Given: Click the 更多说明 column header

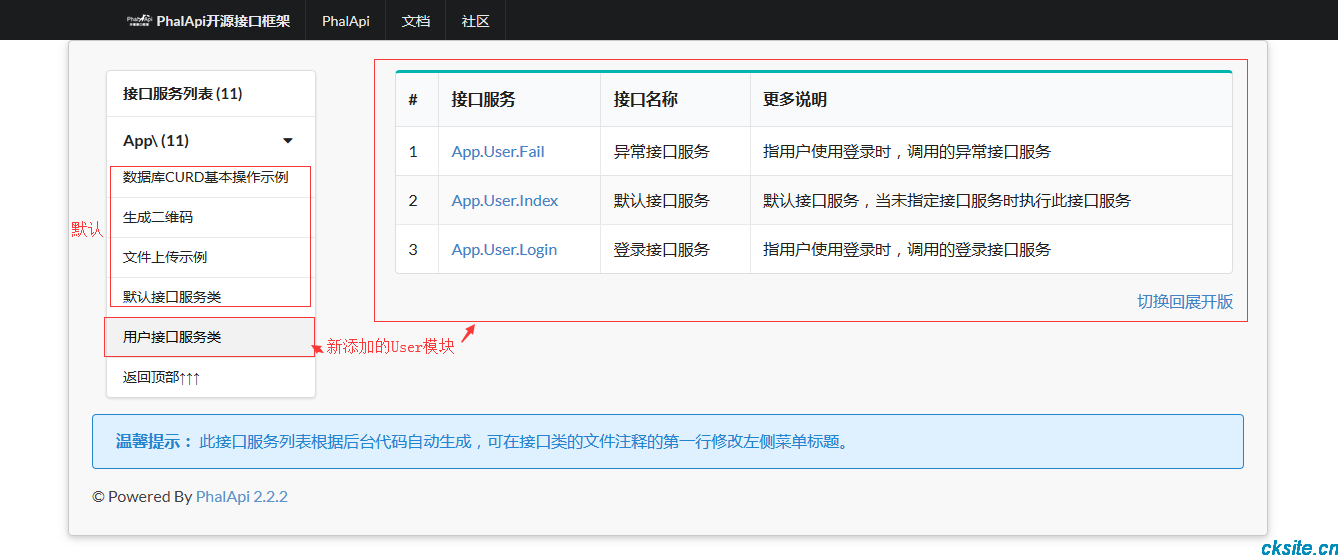Looking at the screenshot, I should (991, 100).
